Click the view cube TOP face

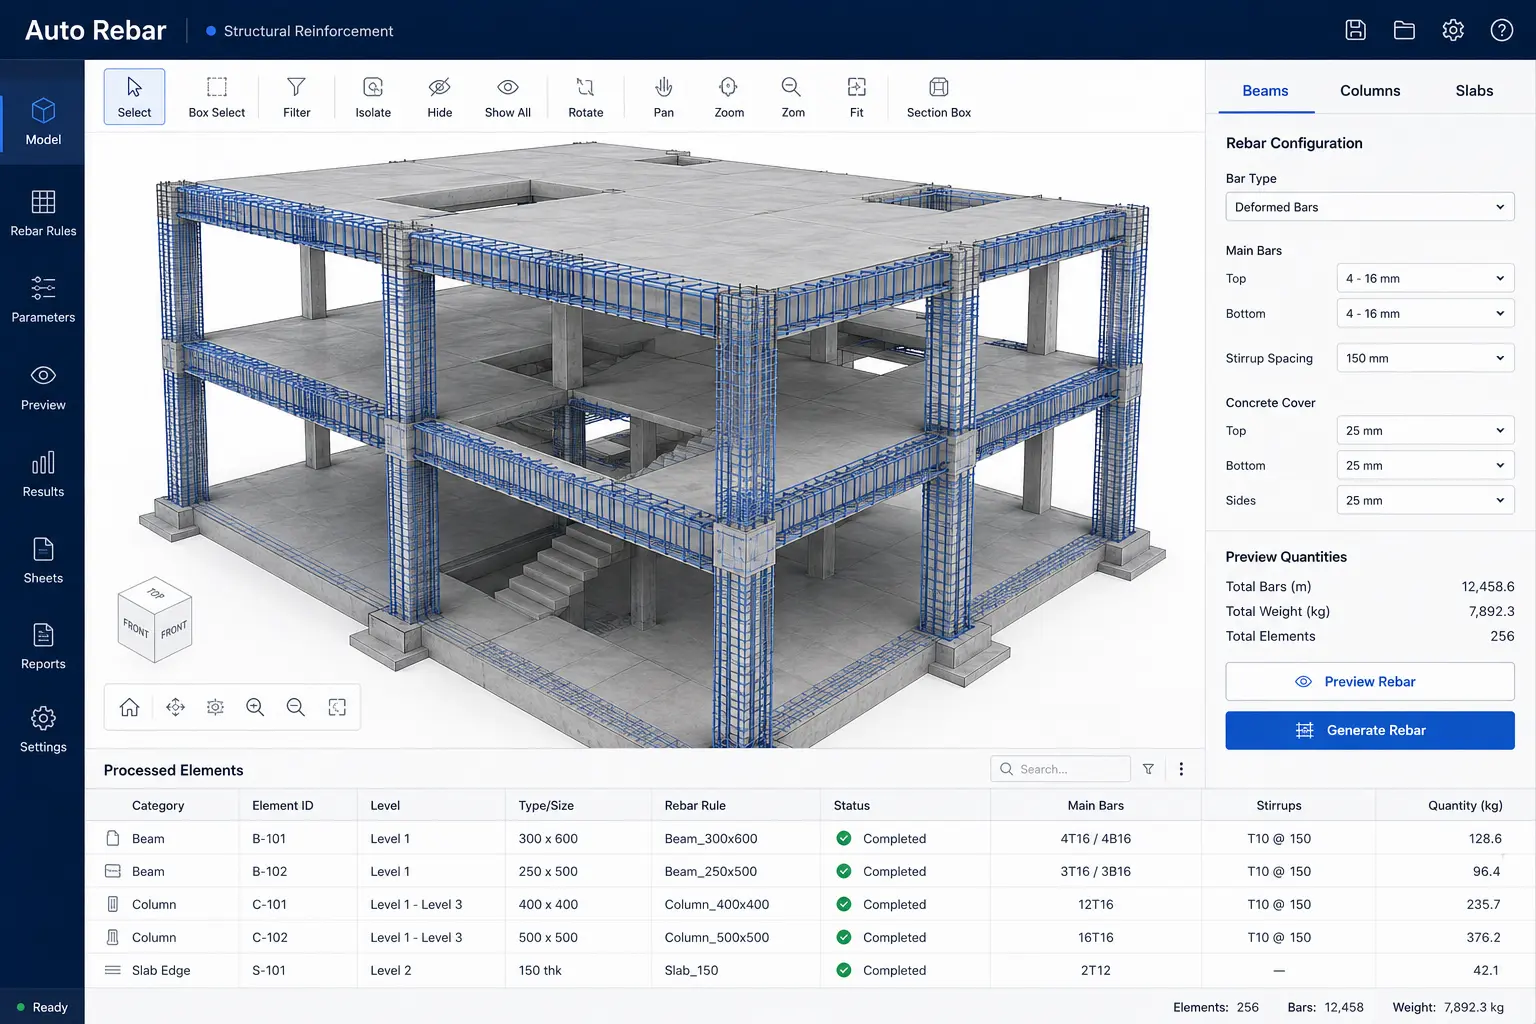[155, 593]
